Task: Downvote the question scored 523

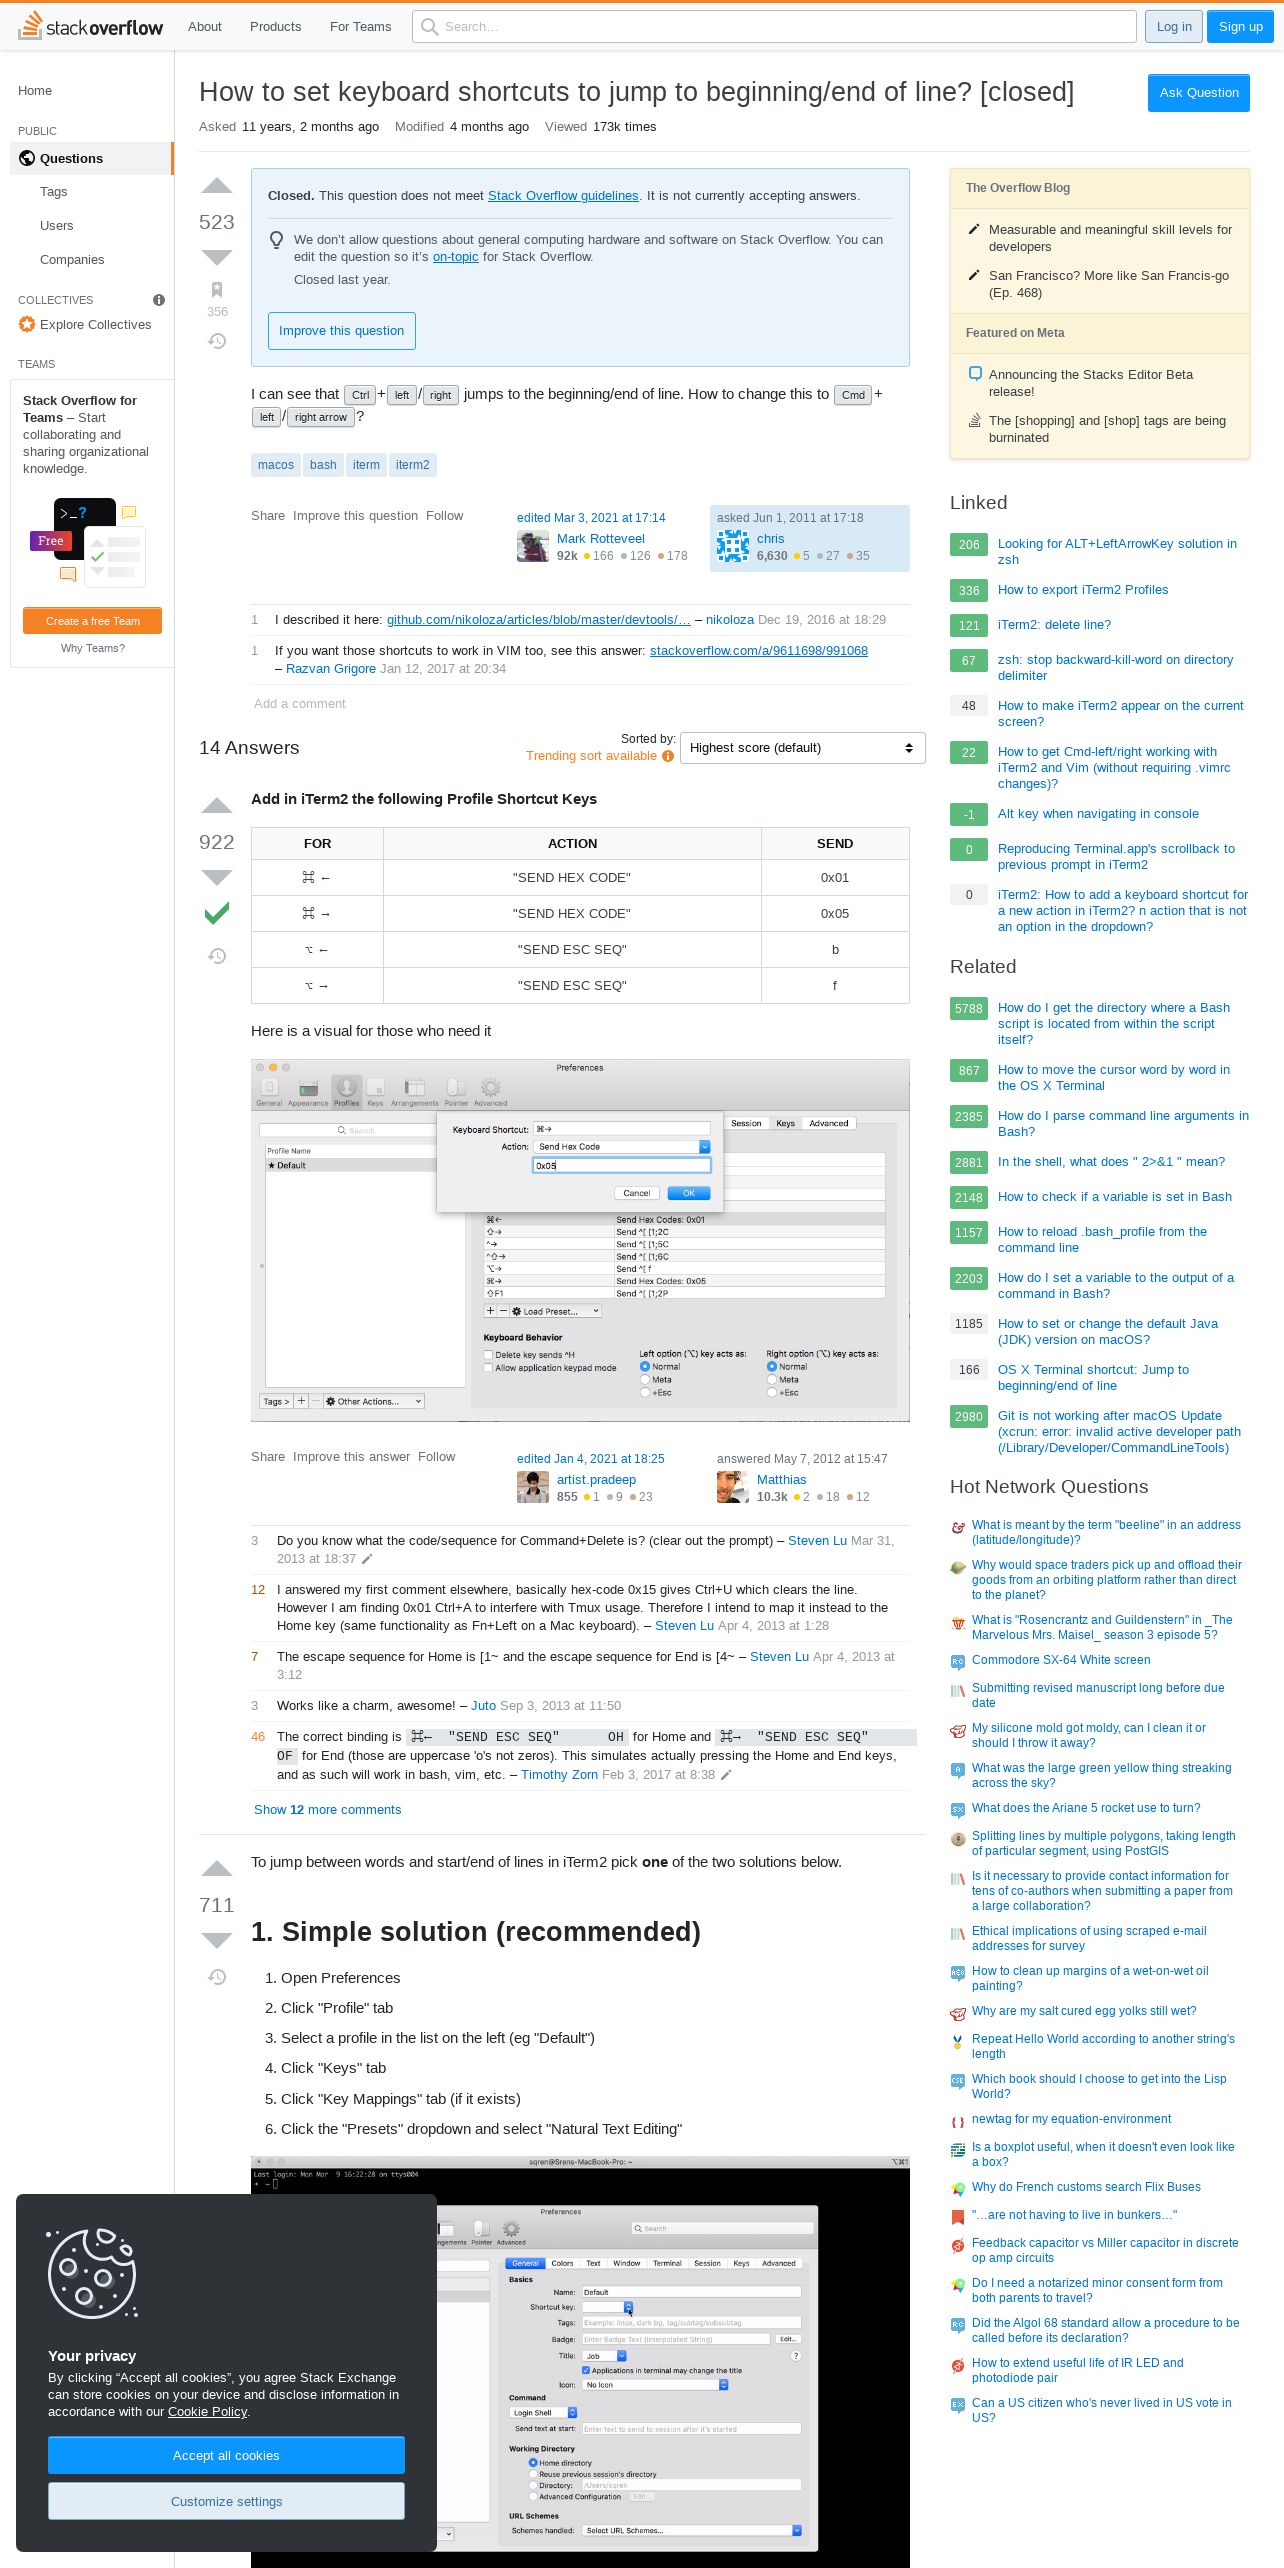Action: tap(217, 258)
